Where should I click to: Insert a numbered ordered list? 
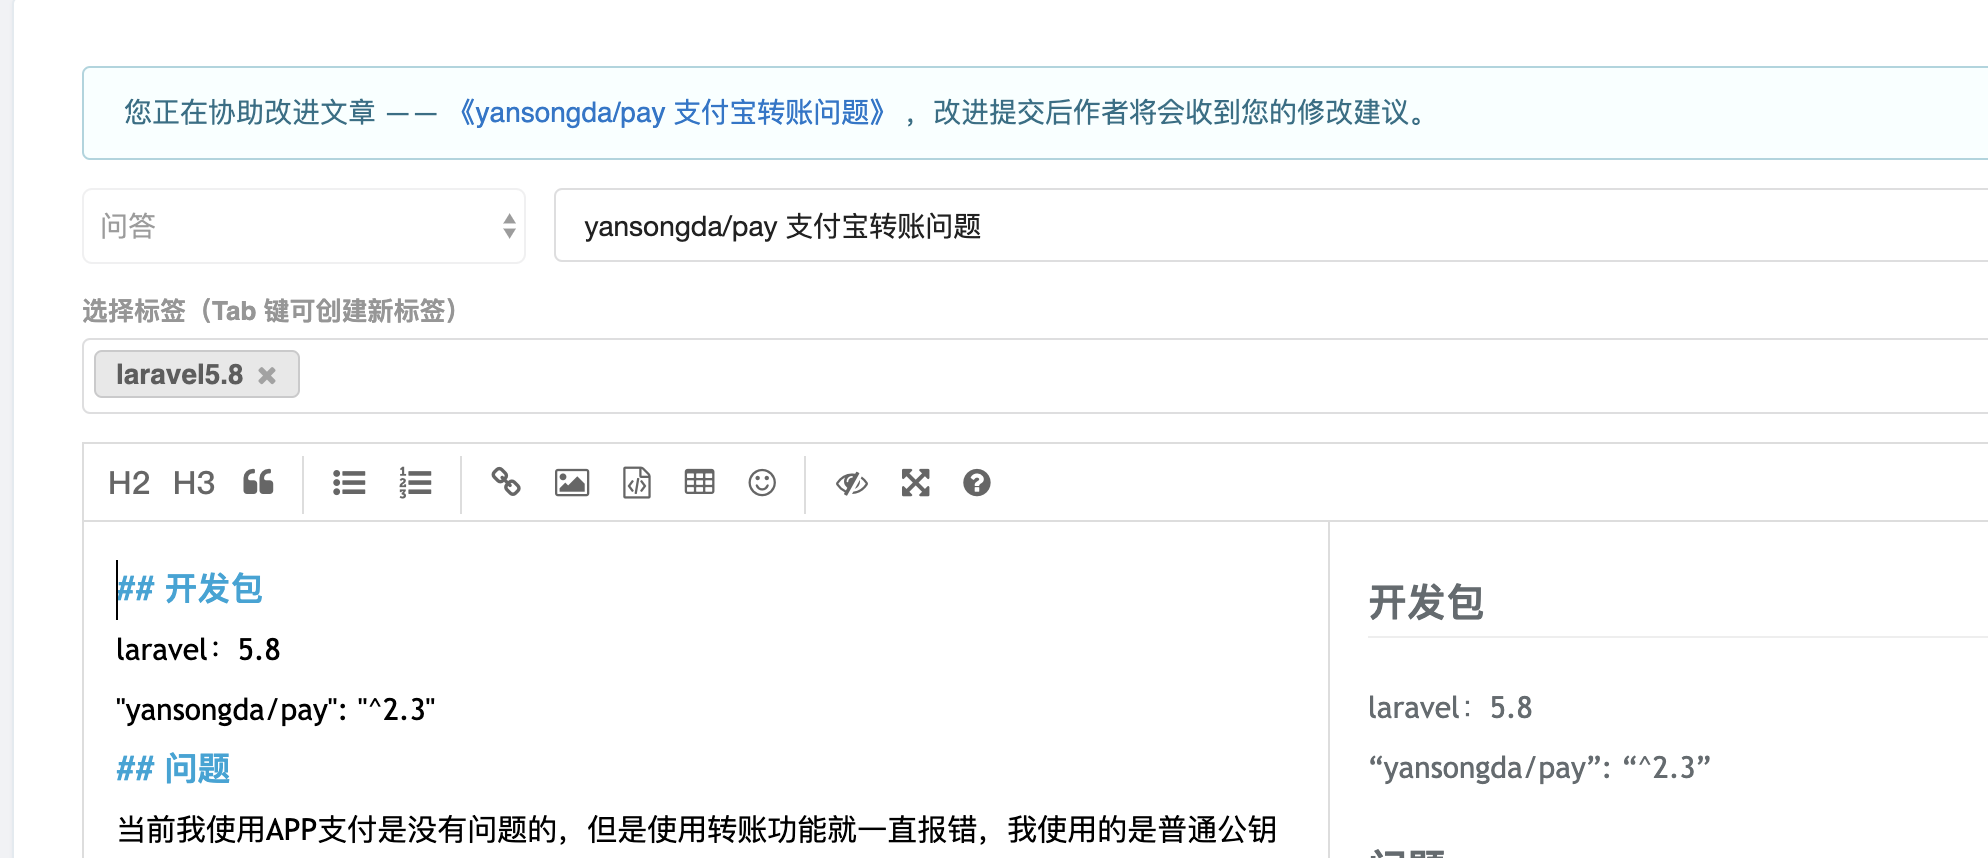coord(415,483)
